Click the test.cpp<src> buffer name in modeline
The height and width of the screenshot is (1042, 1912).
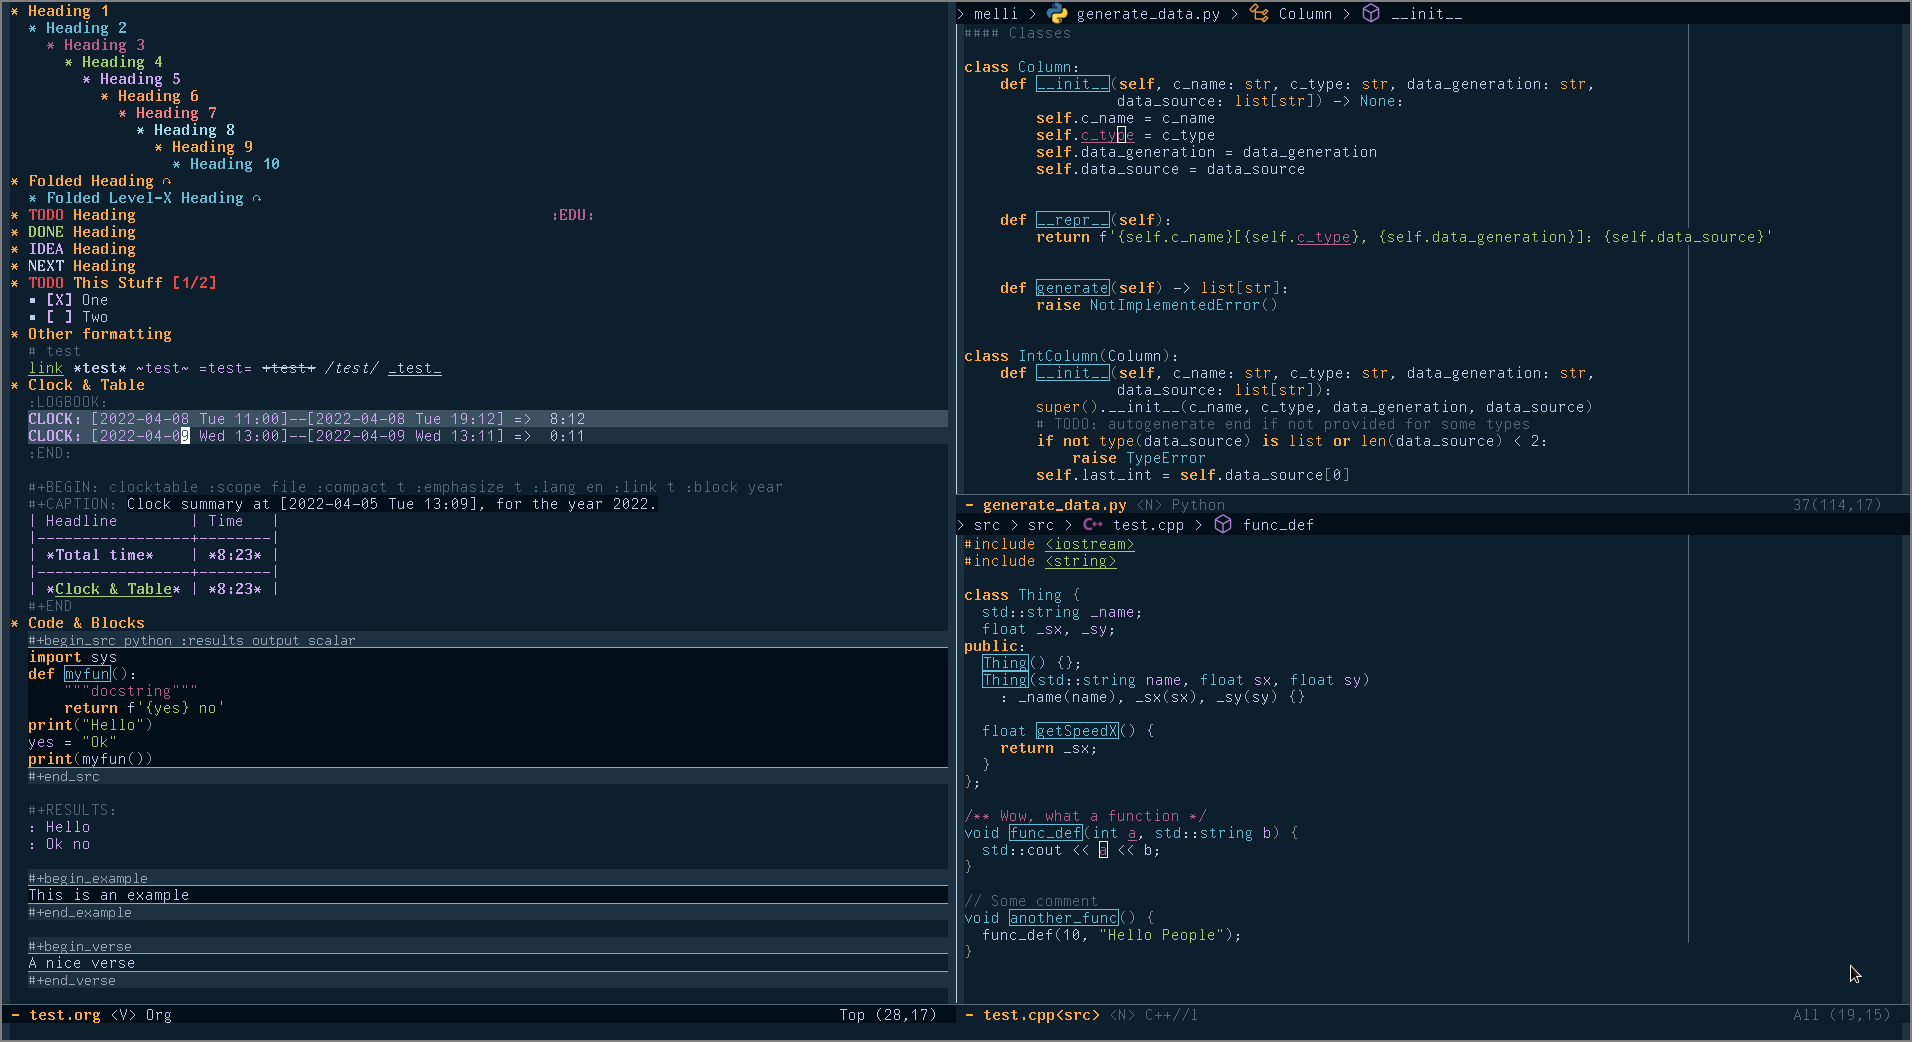coord(1041,1015)
